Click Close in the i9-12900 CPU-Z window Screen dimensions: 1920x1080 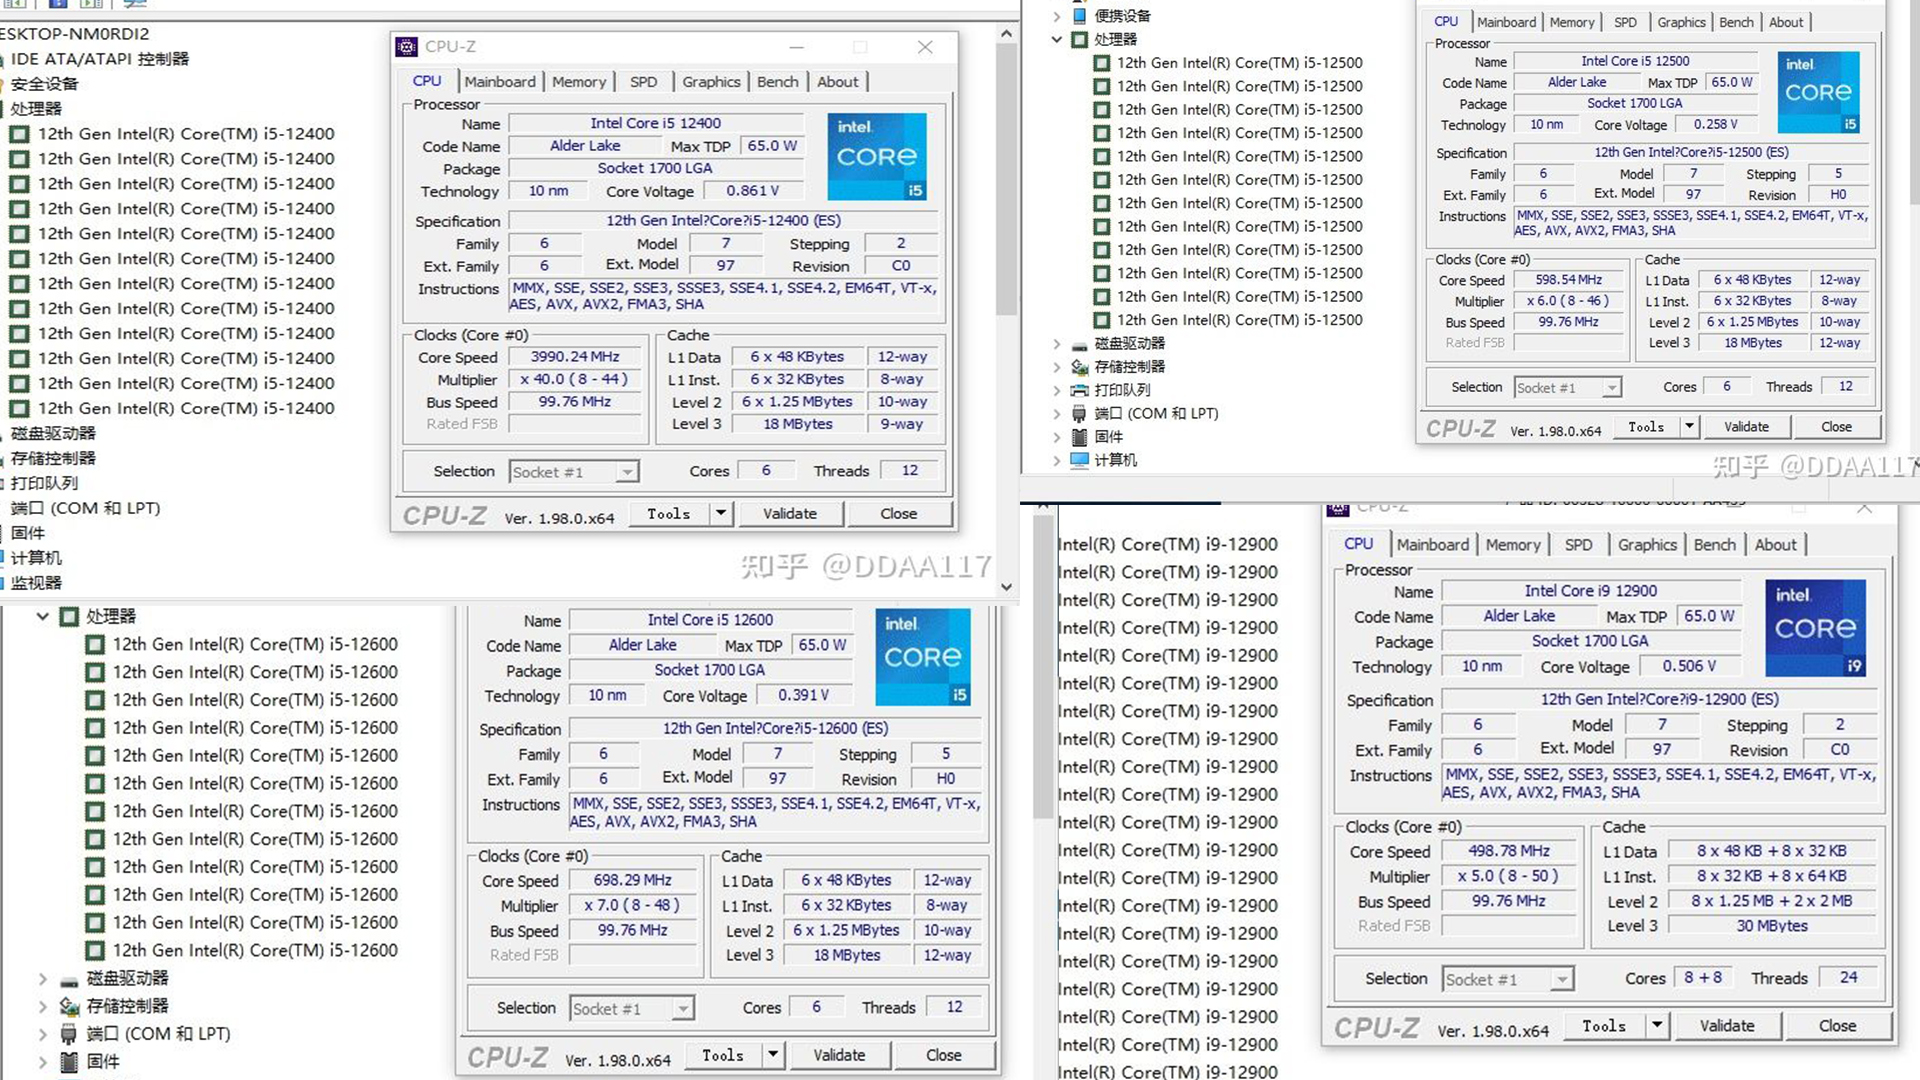pos(1837,1026)
